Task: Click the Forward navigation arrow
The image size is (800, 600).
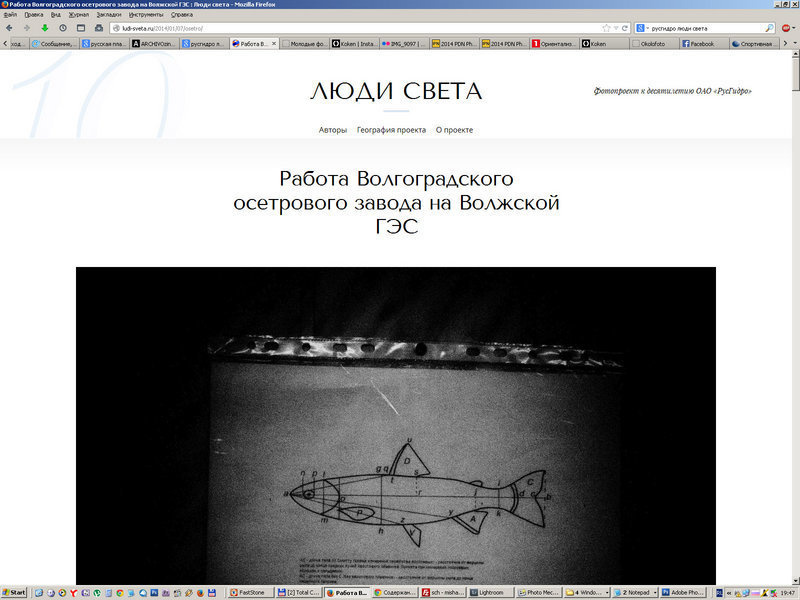Action: click(x=26, y=28)
